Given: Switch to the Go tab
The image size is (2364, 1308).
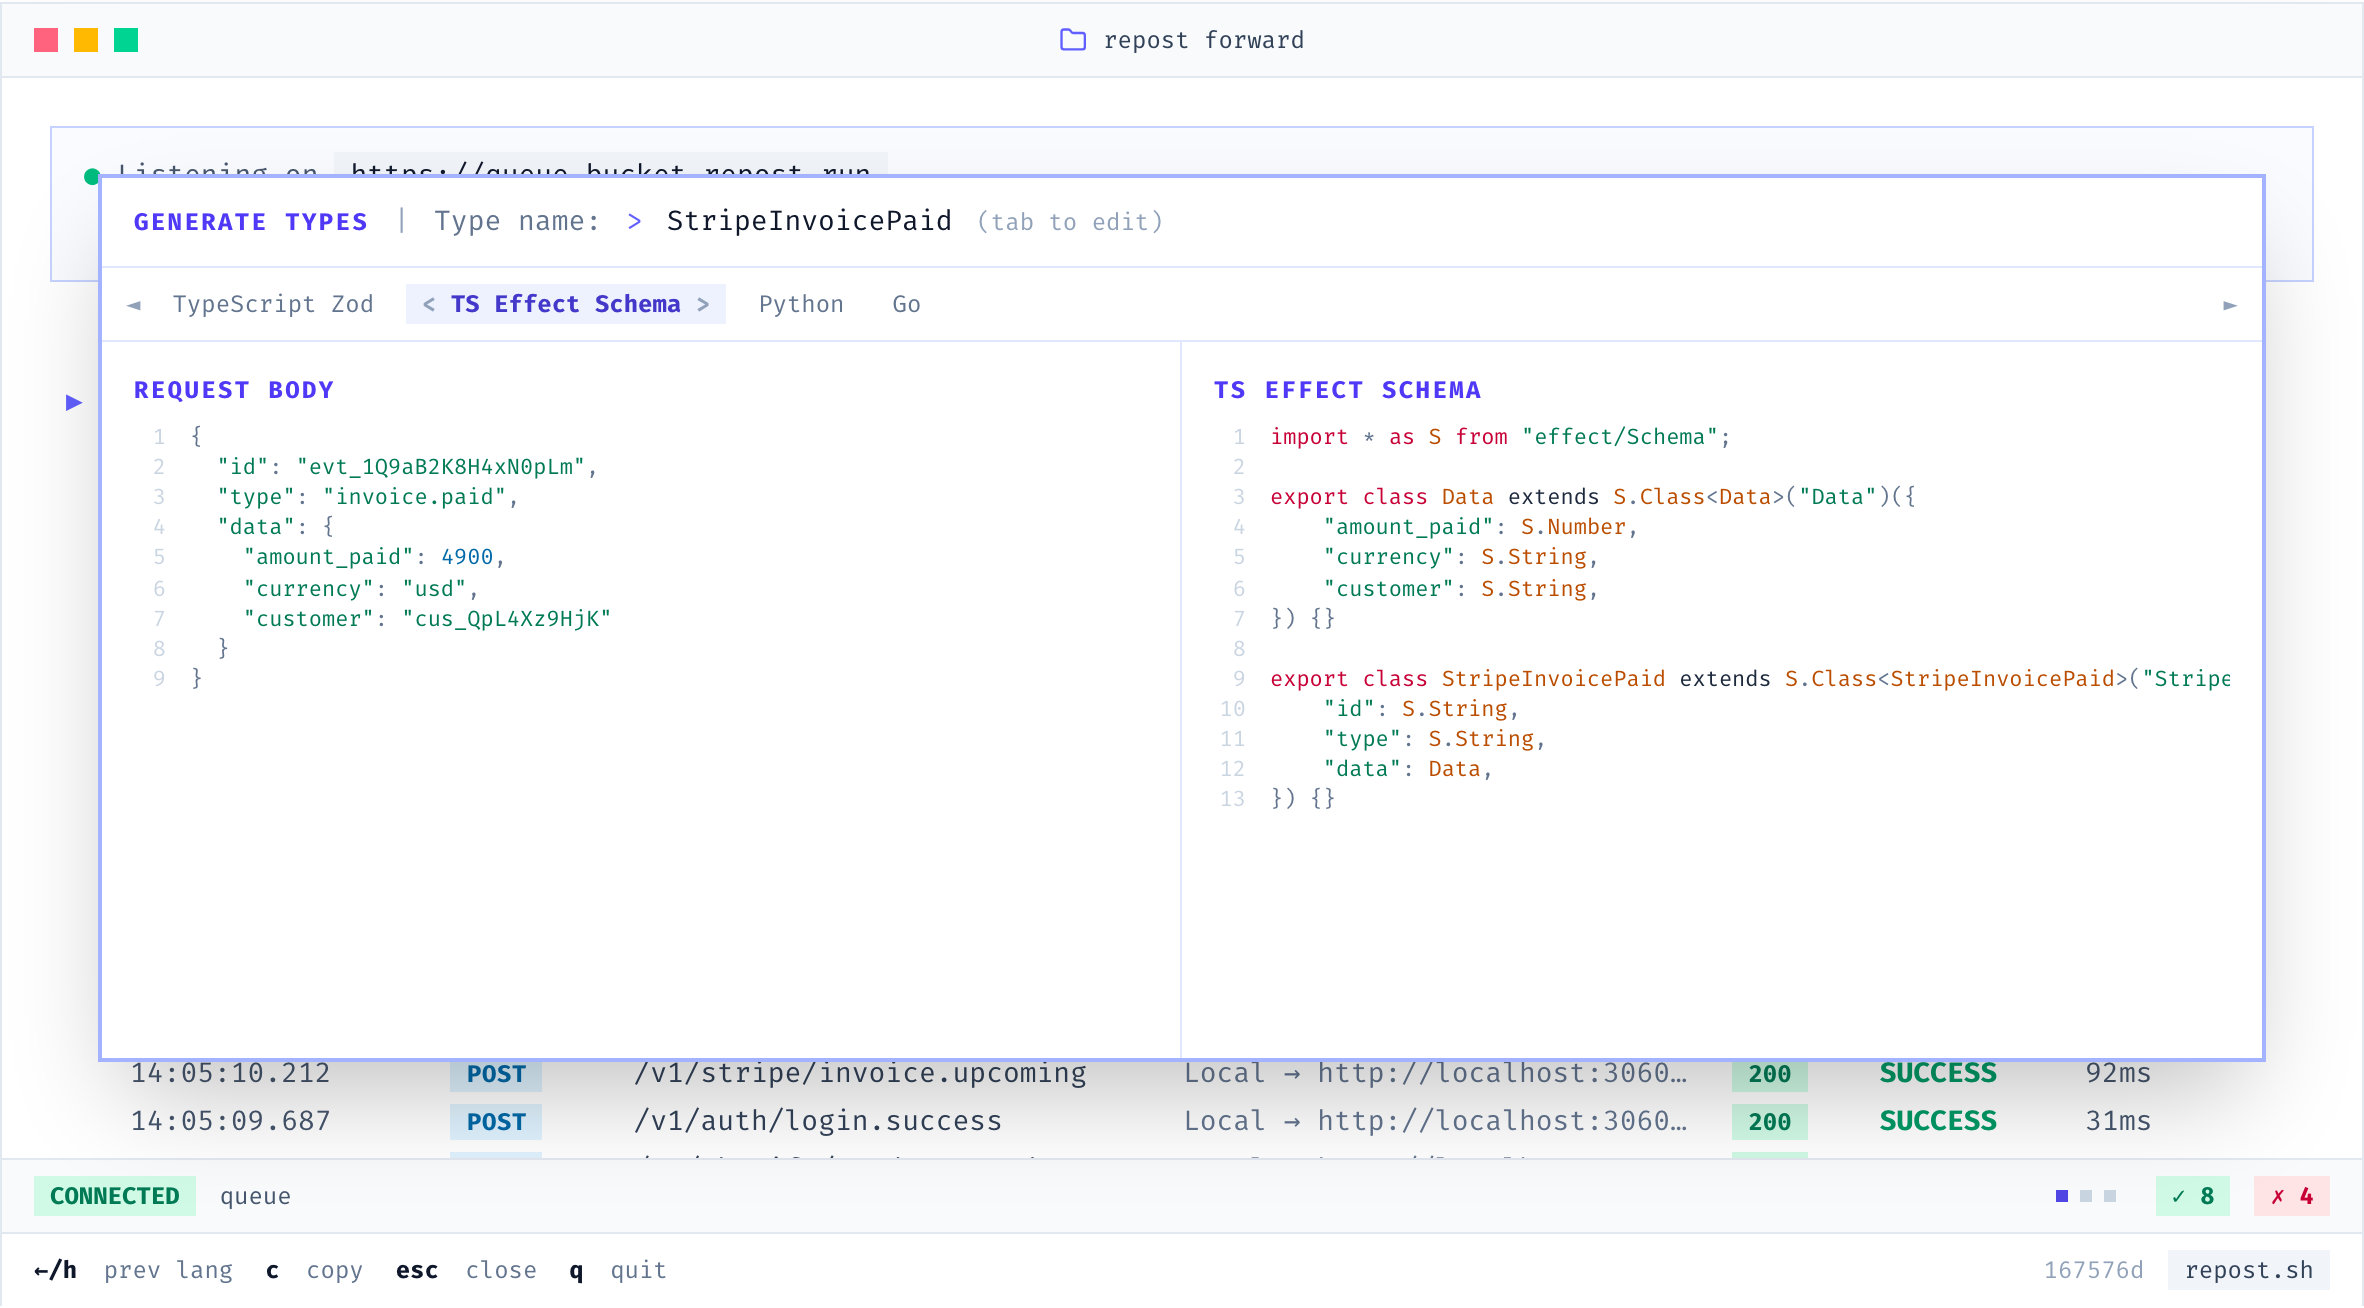Looking at the screenshot, I should point(906,304).
